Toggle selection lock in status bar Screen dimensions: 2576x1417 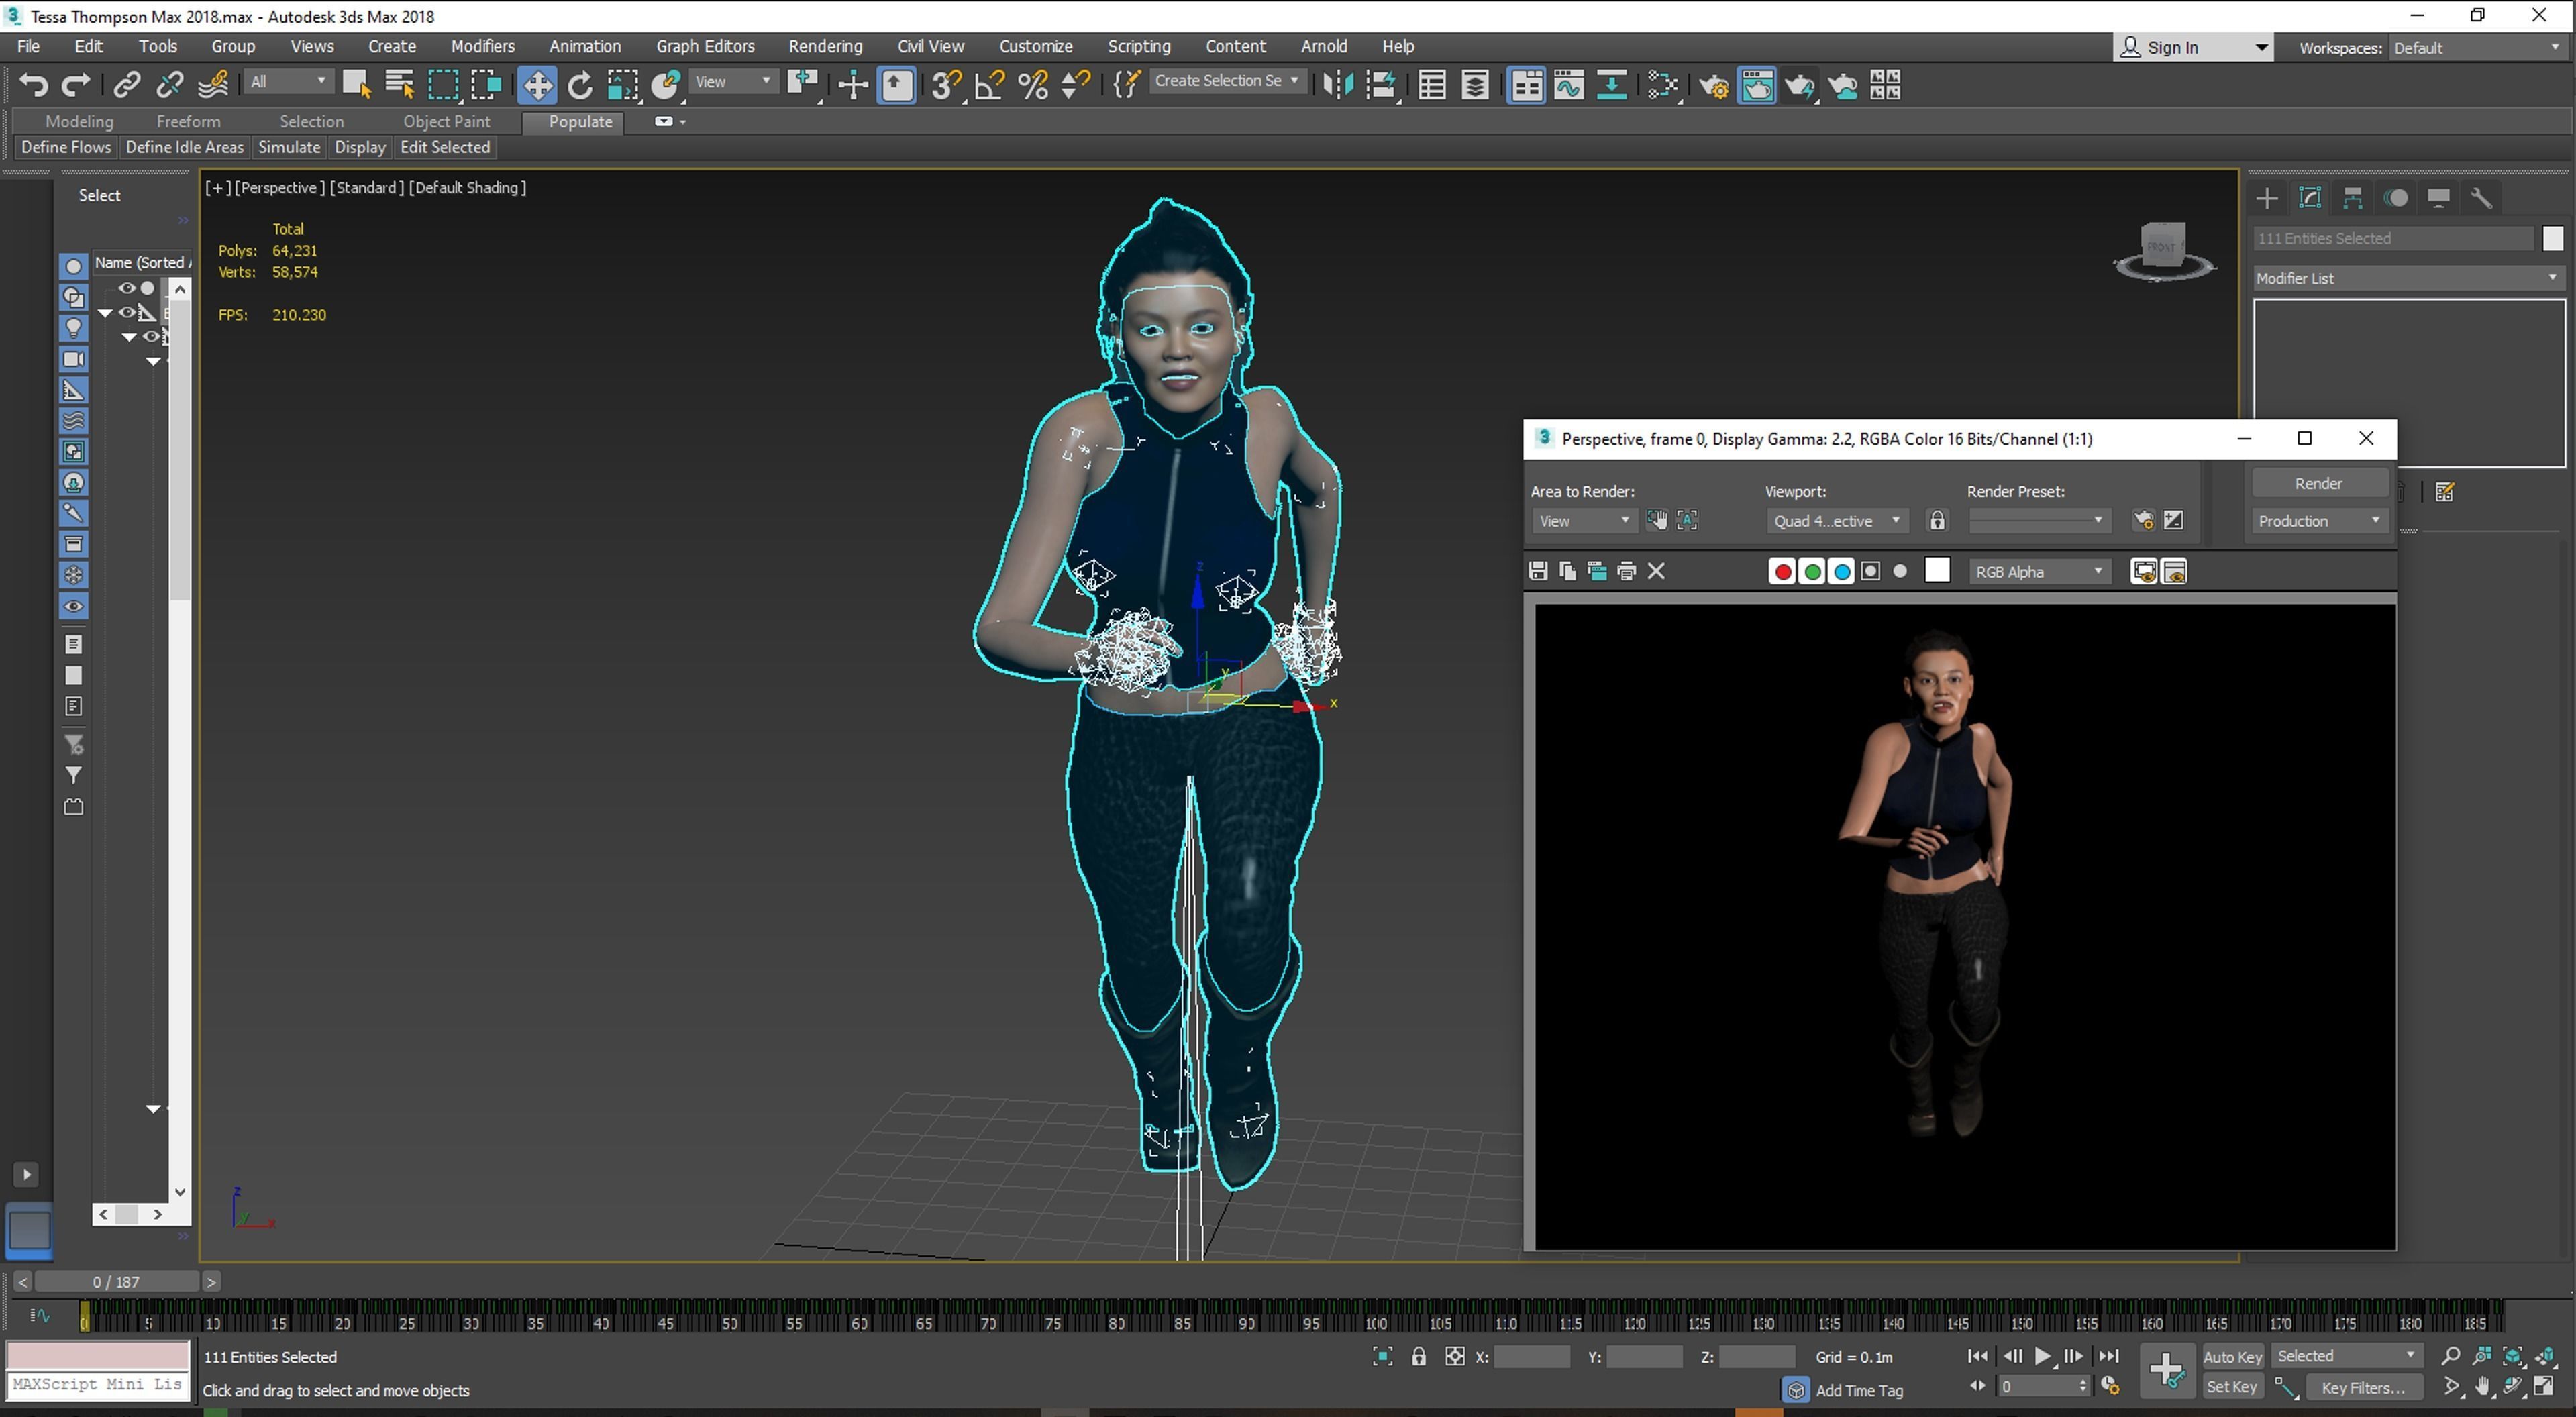pos(1418,1357)
